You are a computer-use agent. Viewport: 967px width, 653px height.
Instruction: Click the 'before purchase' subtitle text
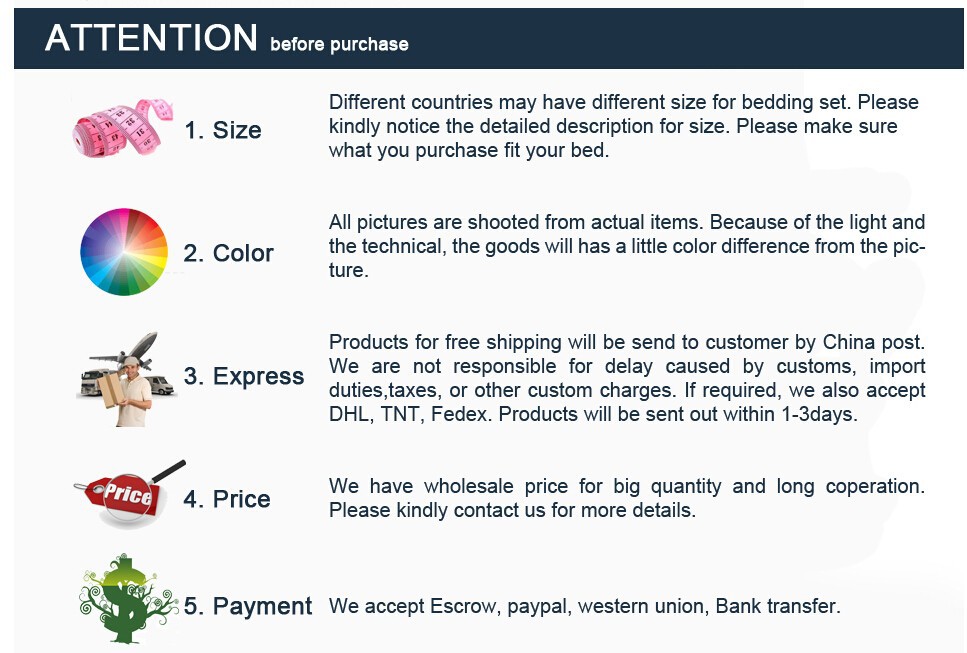[x=339, y=44]
